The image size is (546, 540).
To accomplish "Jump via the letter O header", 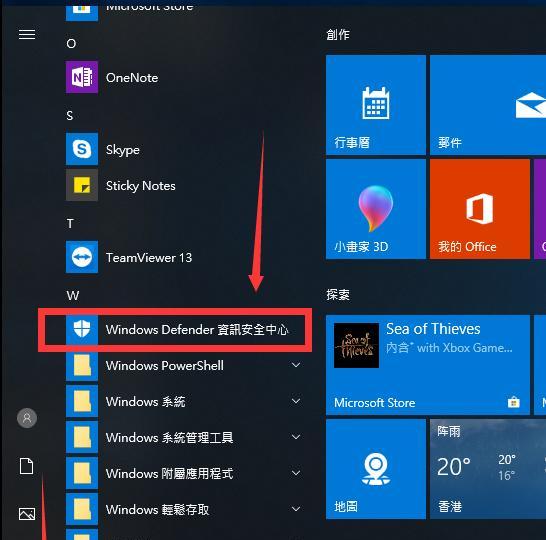I will tap(71, 44).
